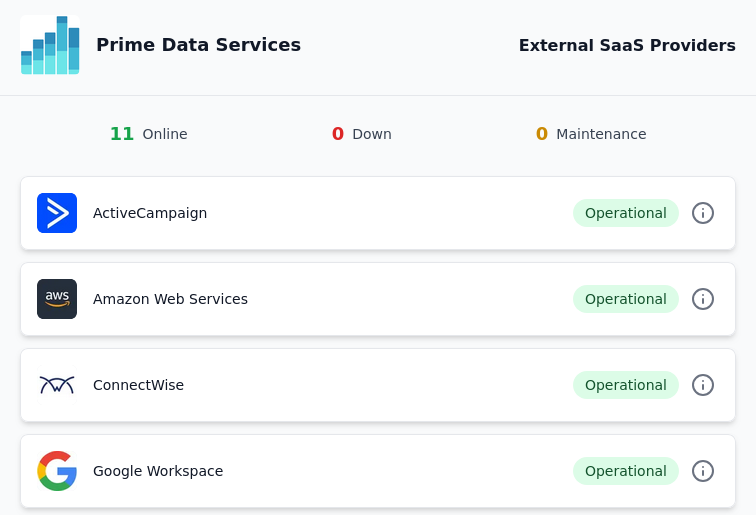Click the Prime Data Services bar chart logo
756x515 pixels.
click(x=50, y=45)
